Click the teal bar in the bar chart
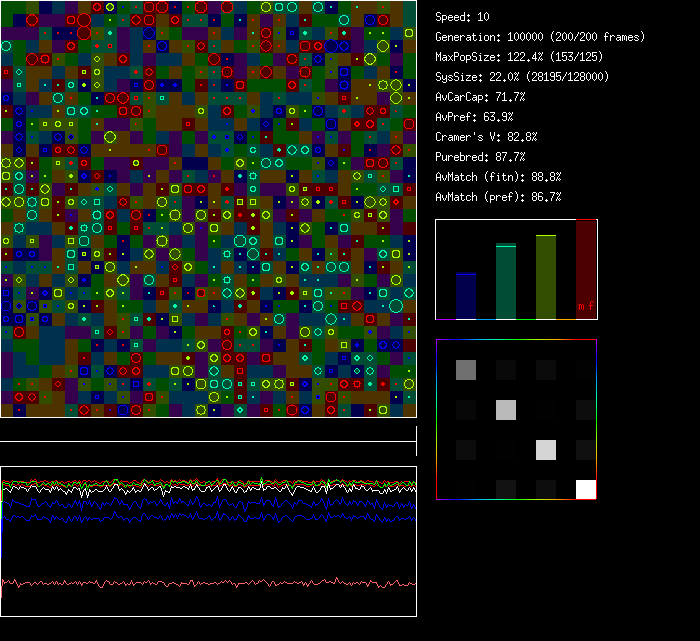 (506, 282)
